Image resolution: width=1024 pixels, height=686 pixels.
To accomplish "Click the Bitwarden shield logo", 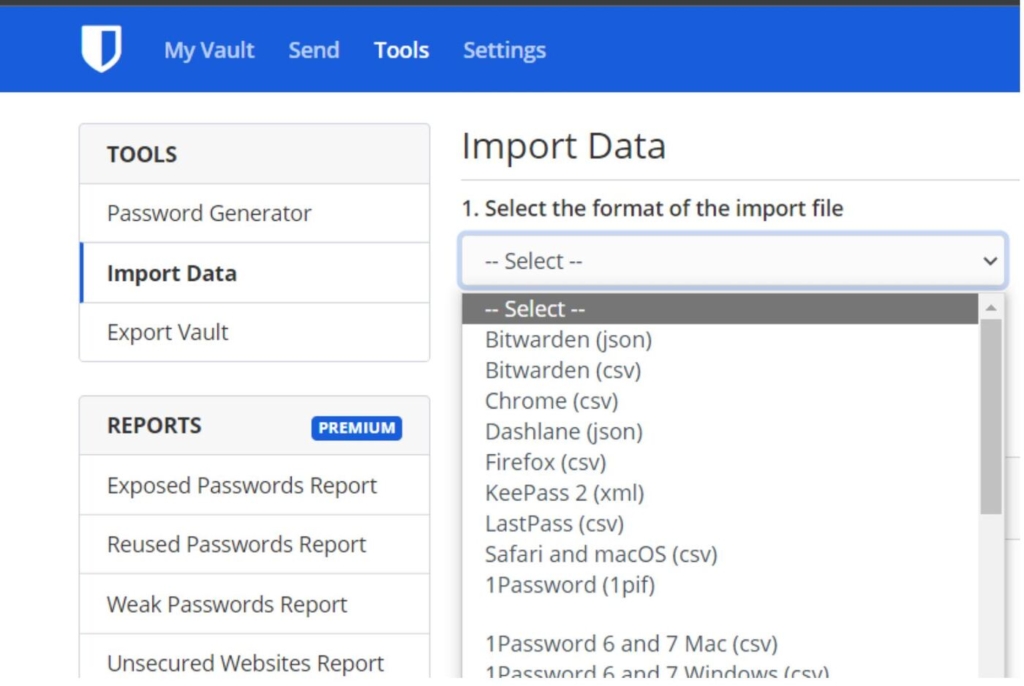I will pyautogui.click(x=99, y=49).
